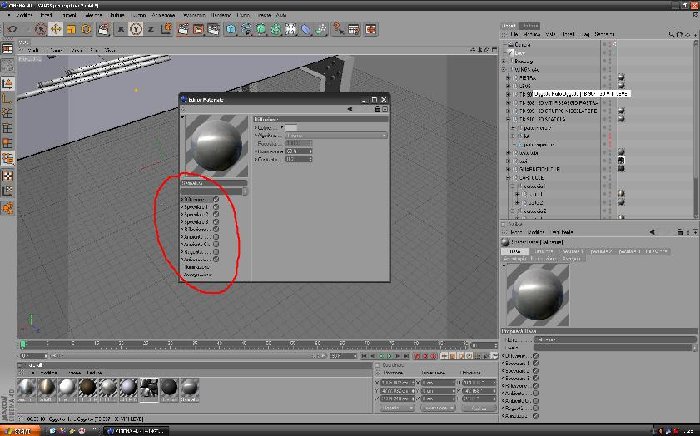Click the Cinema 4D taskbar button

(x=136, y=431)
